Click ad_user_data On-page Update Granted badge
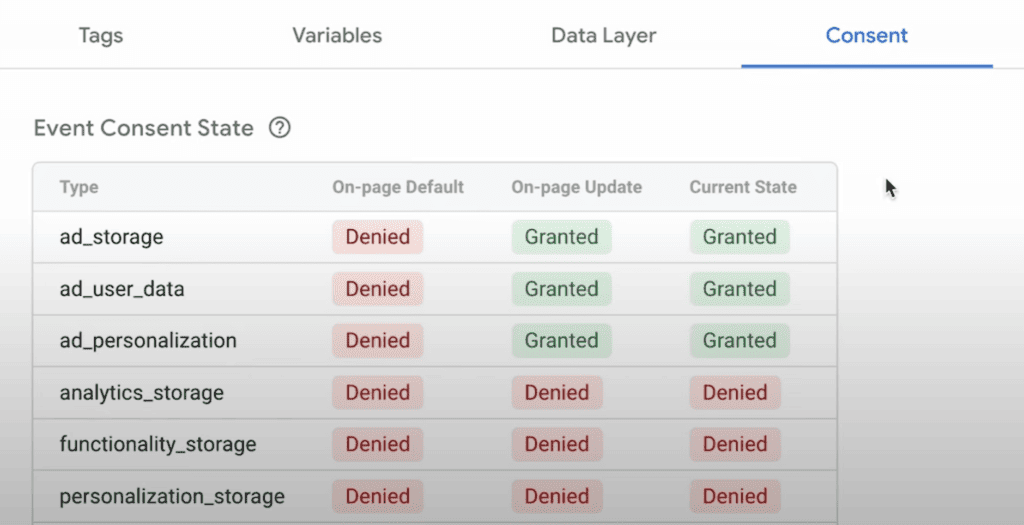This screenshot has width=1024, height=525. point(561,289)
